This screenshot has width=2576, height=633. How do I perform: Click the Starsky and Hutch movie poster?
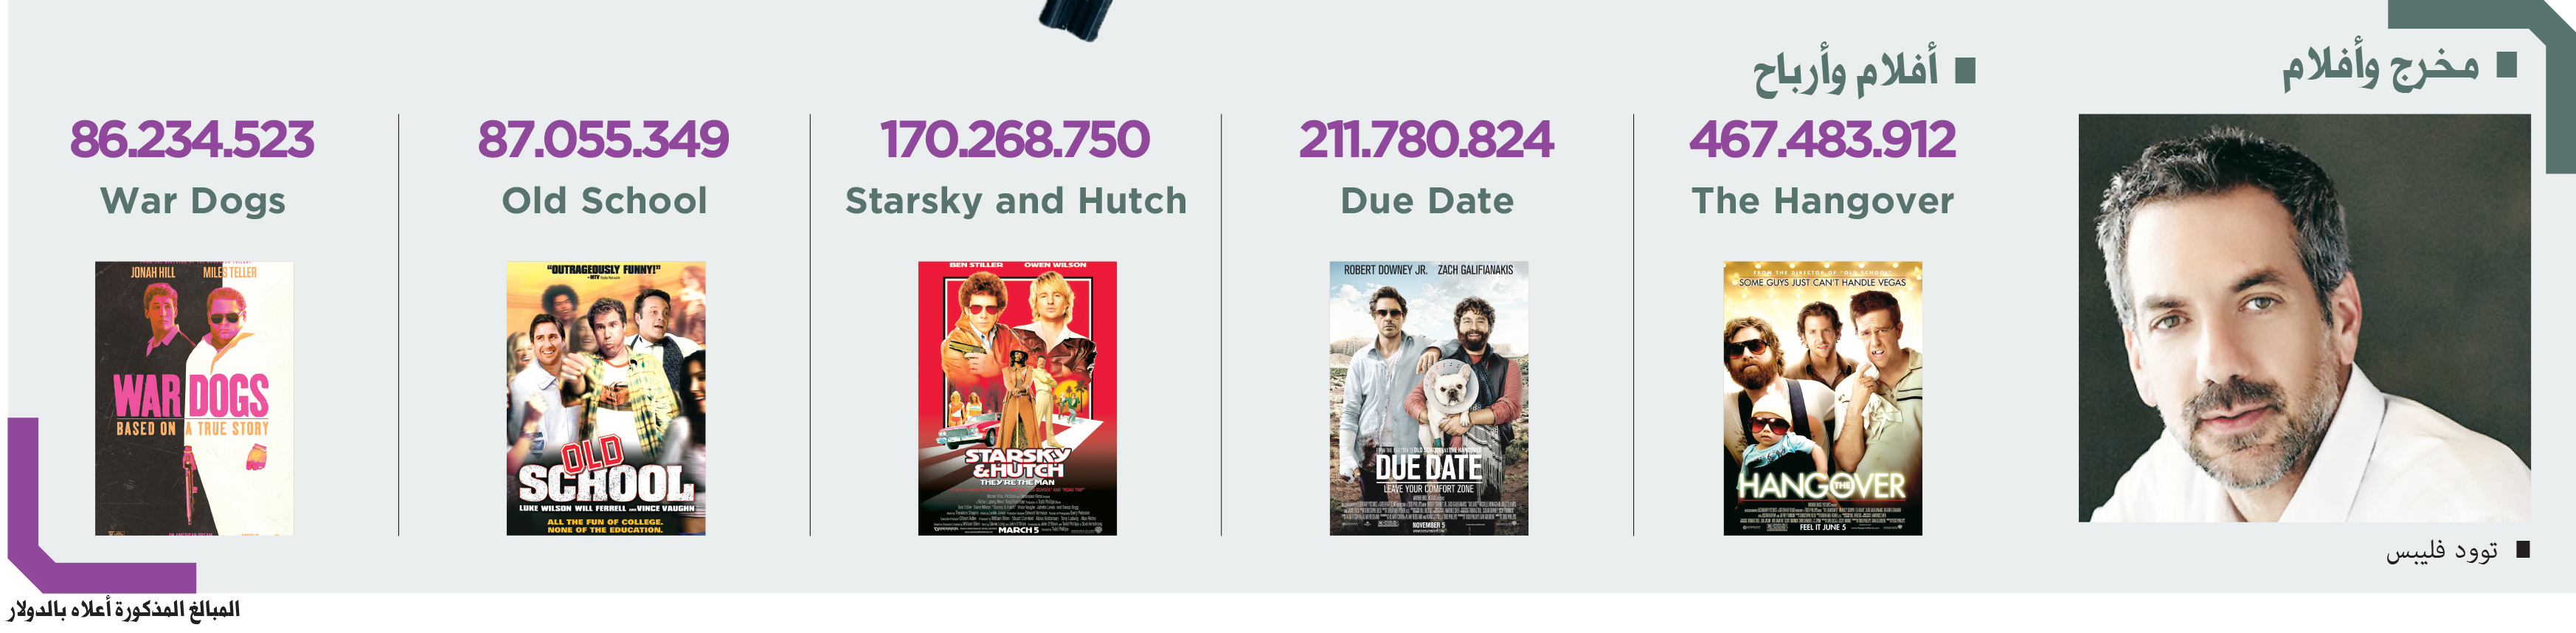click(x=1017, y=398)
